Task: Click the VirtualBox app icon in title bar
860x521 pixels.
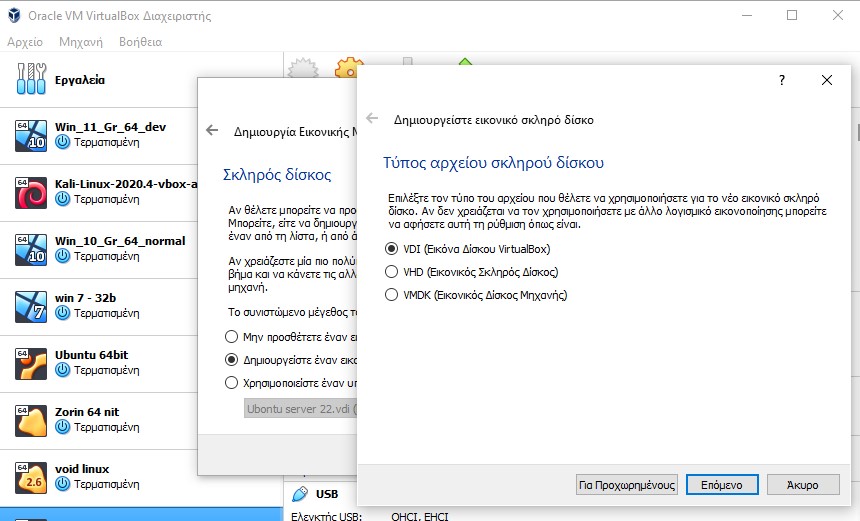Action: click(14, 15)
